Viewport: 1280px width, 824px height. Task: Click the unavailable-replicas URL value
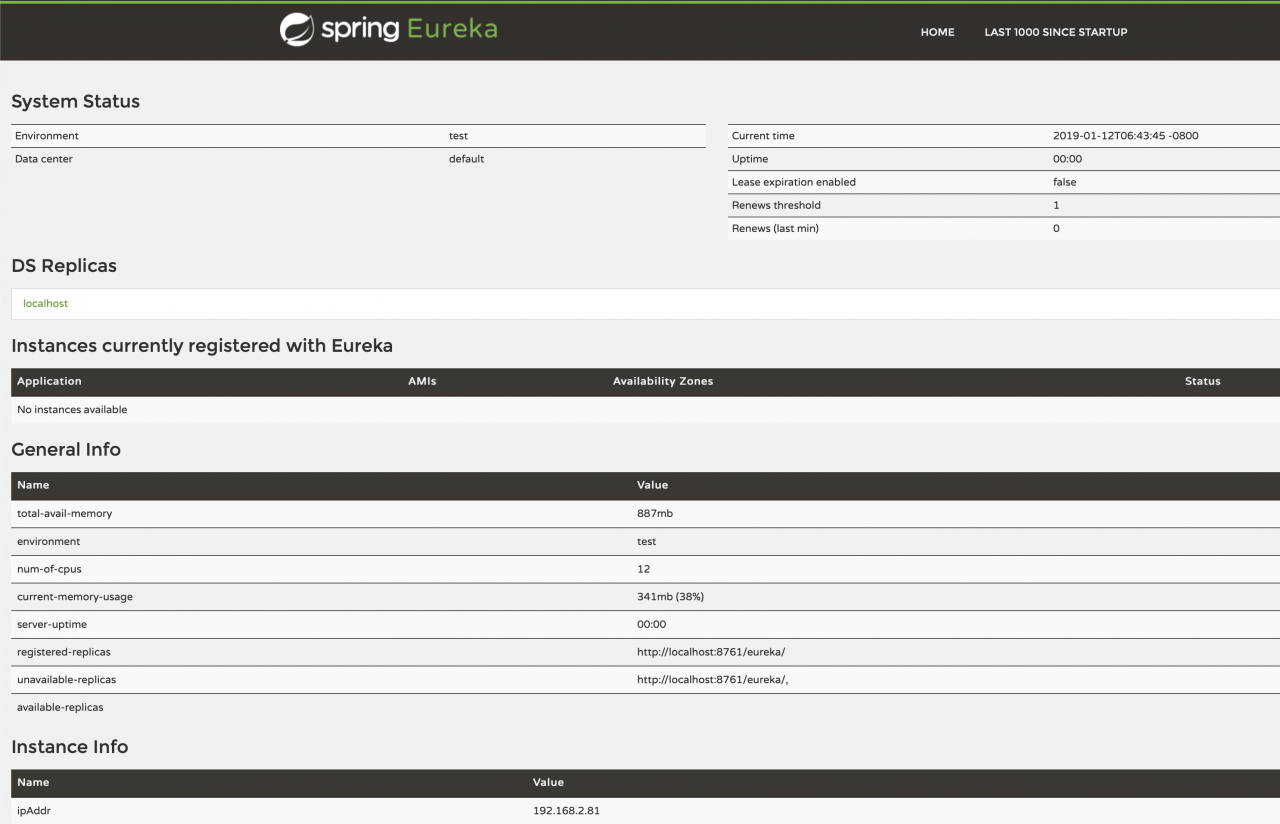(713, 679)
